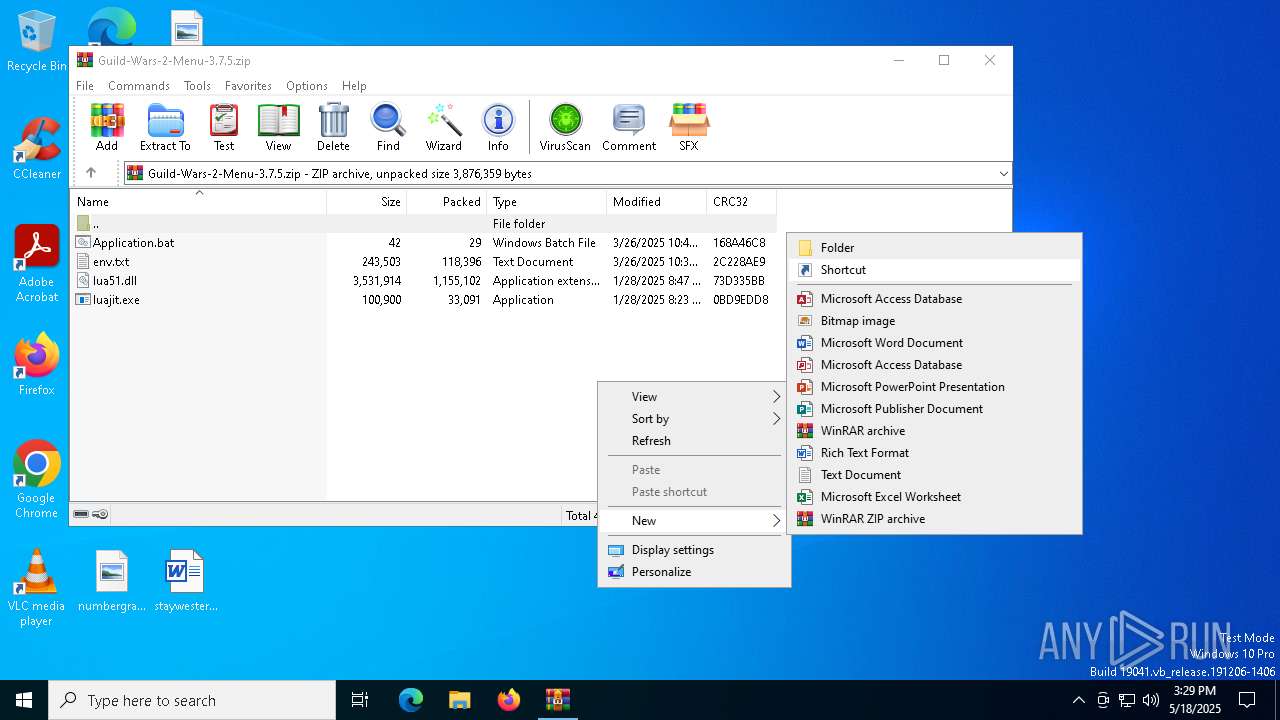Open the Options menu
The width and height of the screenshot is (1280, 720).
(x=307, y=86)
